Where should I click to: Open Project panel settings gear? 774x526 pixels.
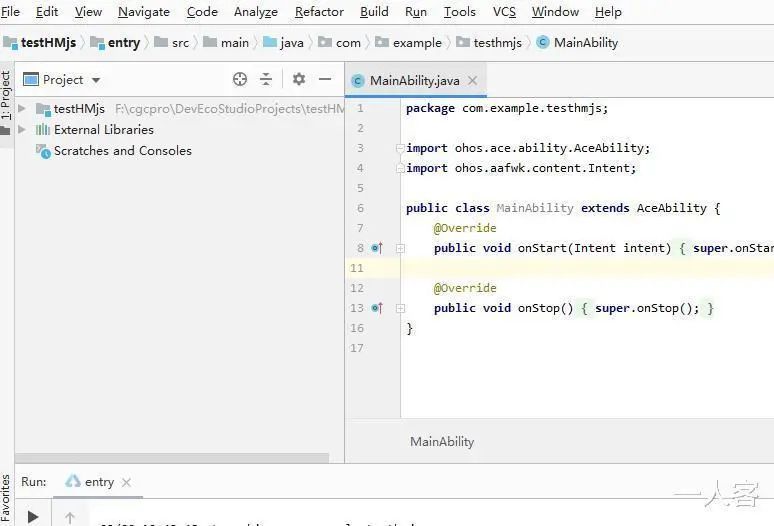[x=299, y=79]
